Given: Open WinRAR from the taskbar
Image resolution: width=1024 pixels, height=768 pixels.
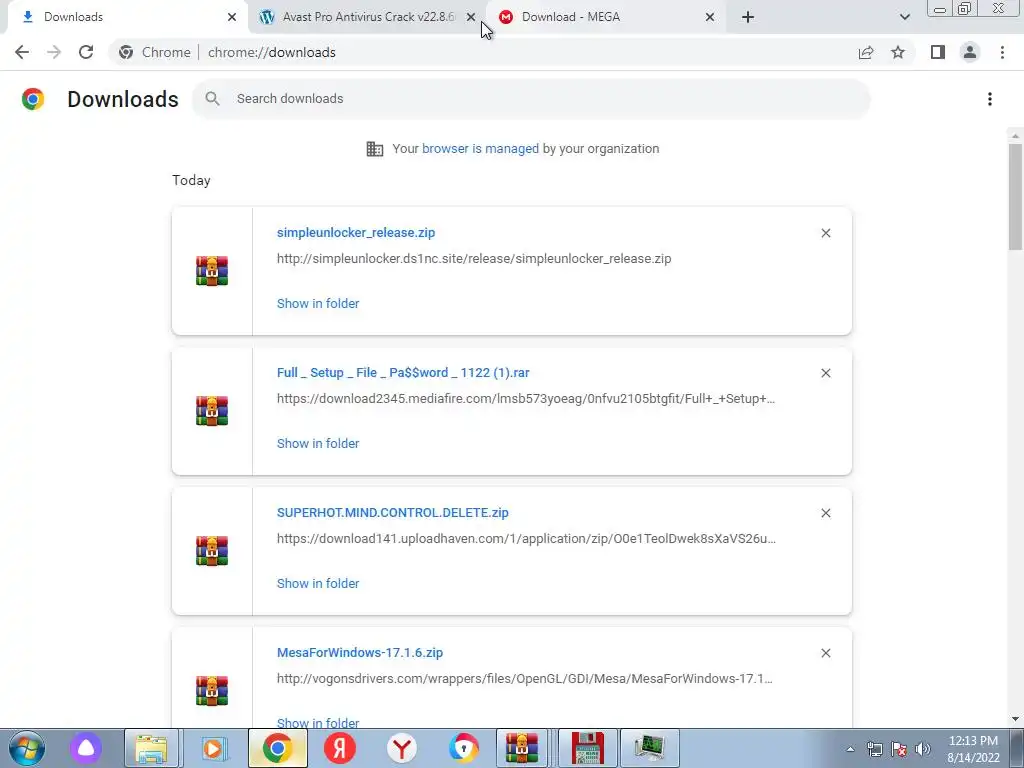Looking at the screenshot, I should click(522, 748).
